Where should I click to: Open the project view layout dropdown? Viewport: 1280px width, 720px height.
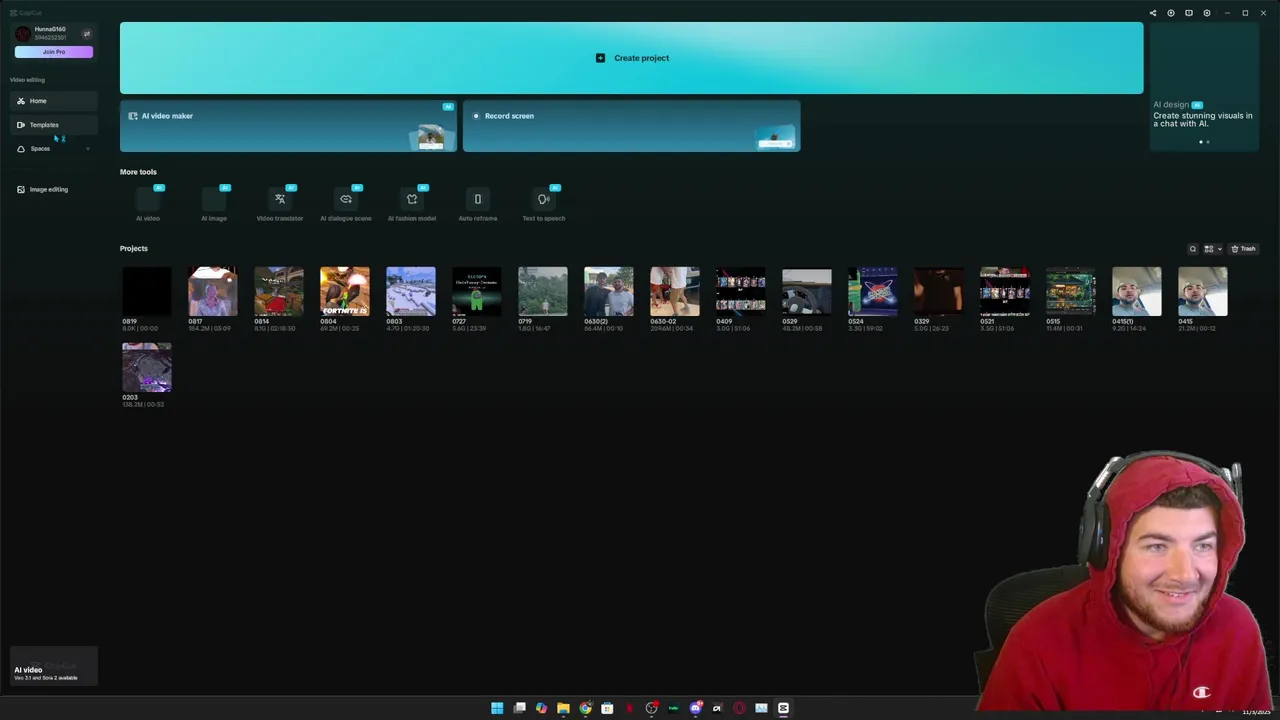1212,249
